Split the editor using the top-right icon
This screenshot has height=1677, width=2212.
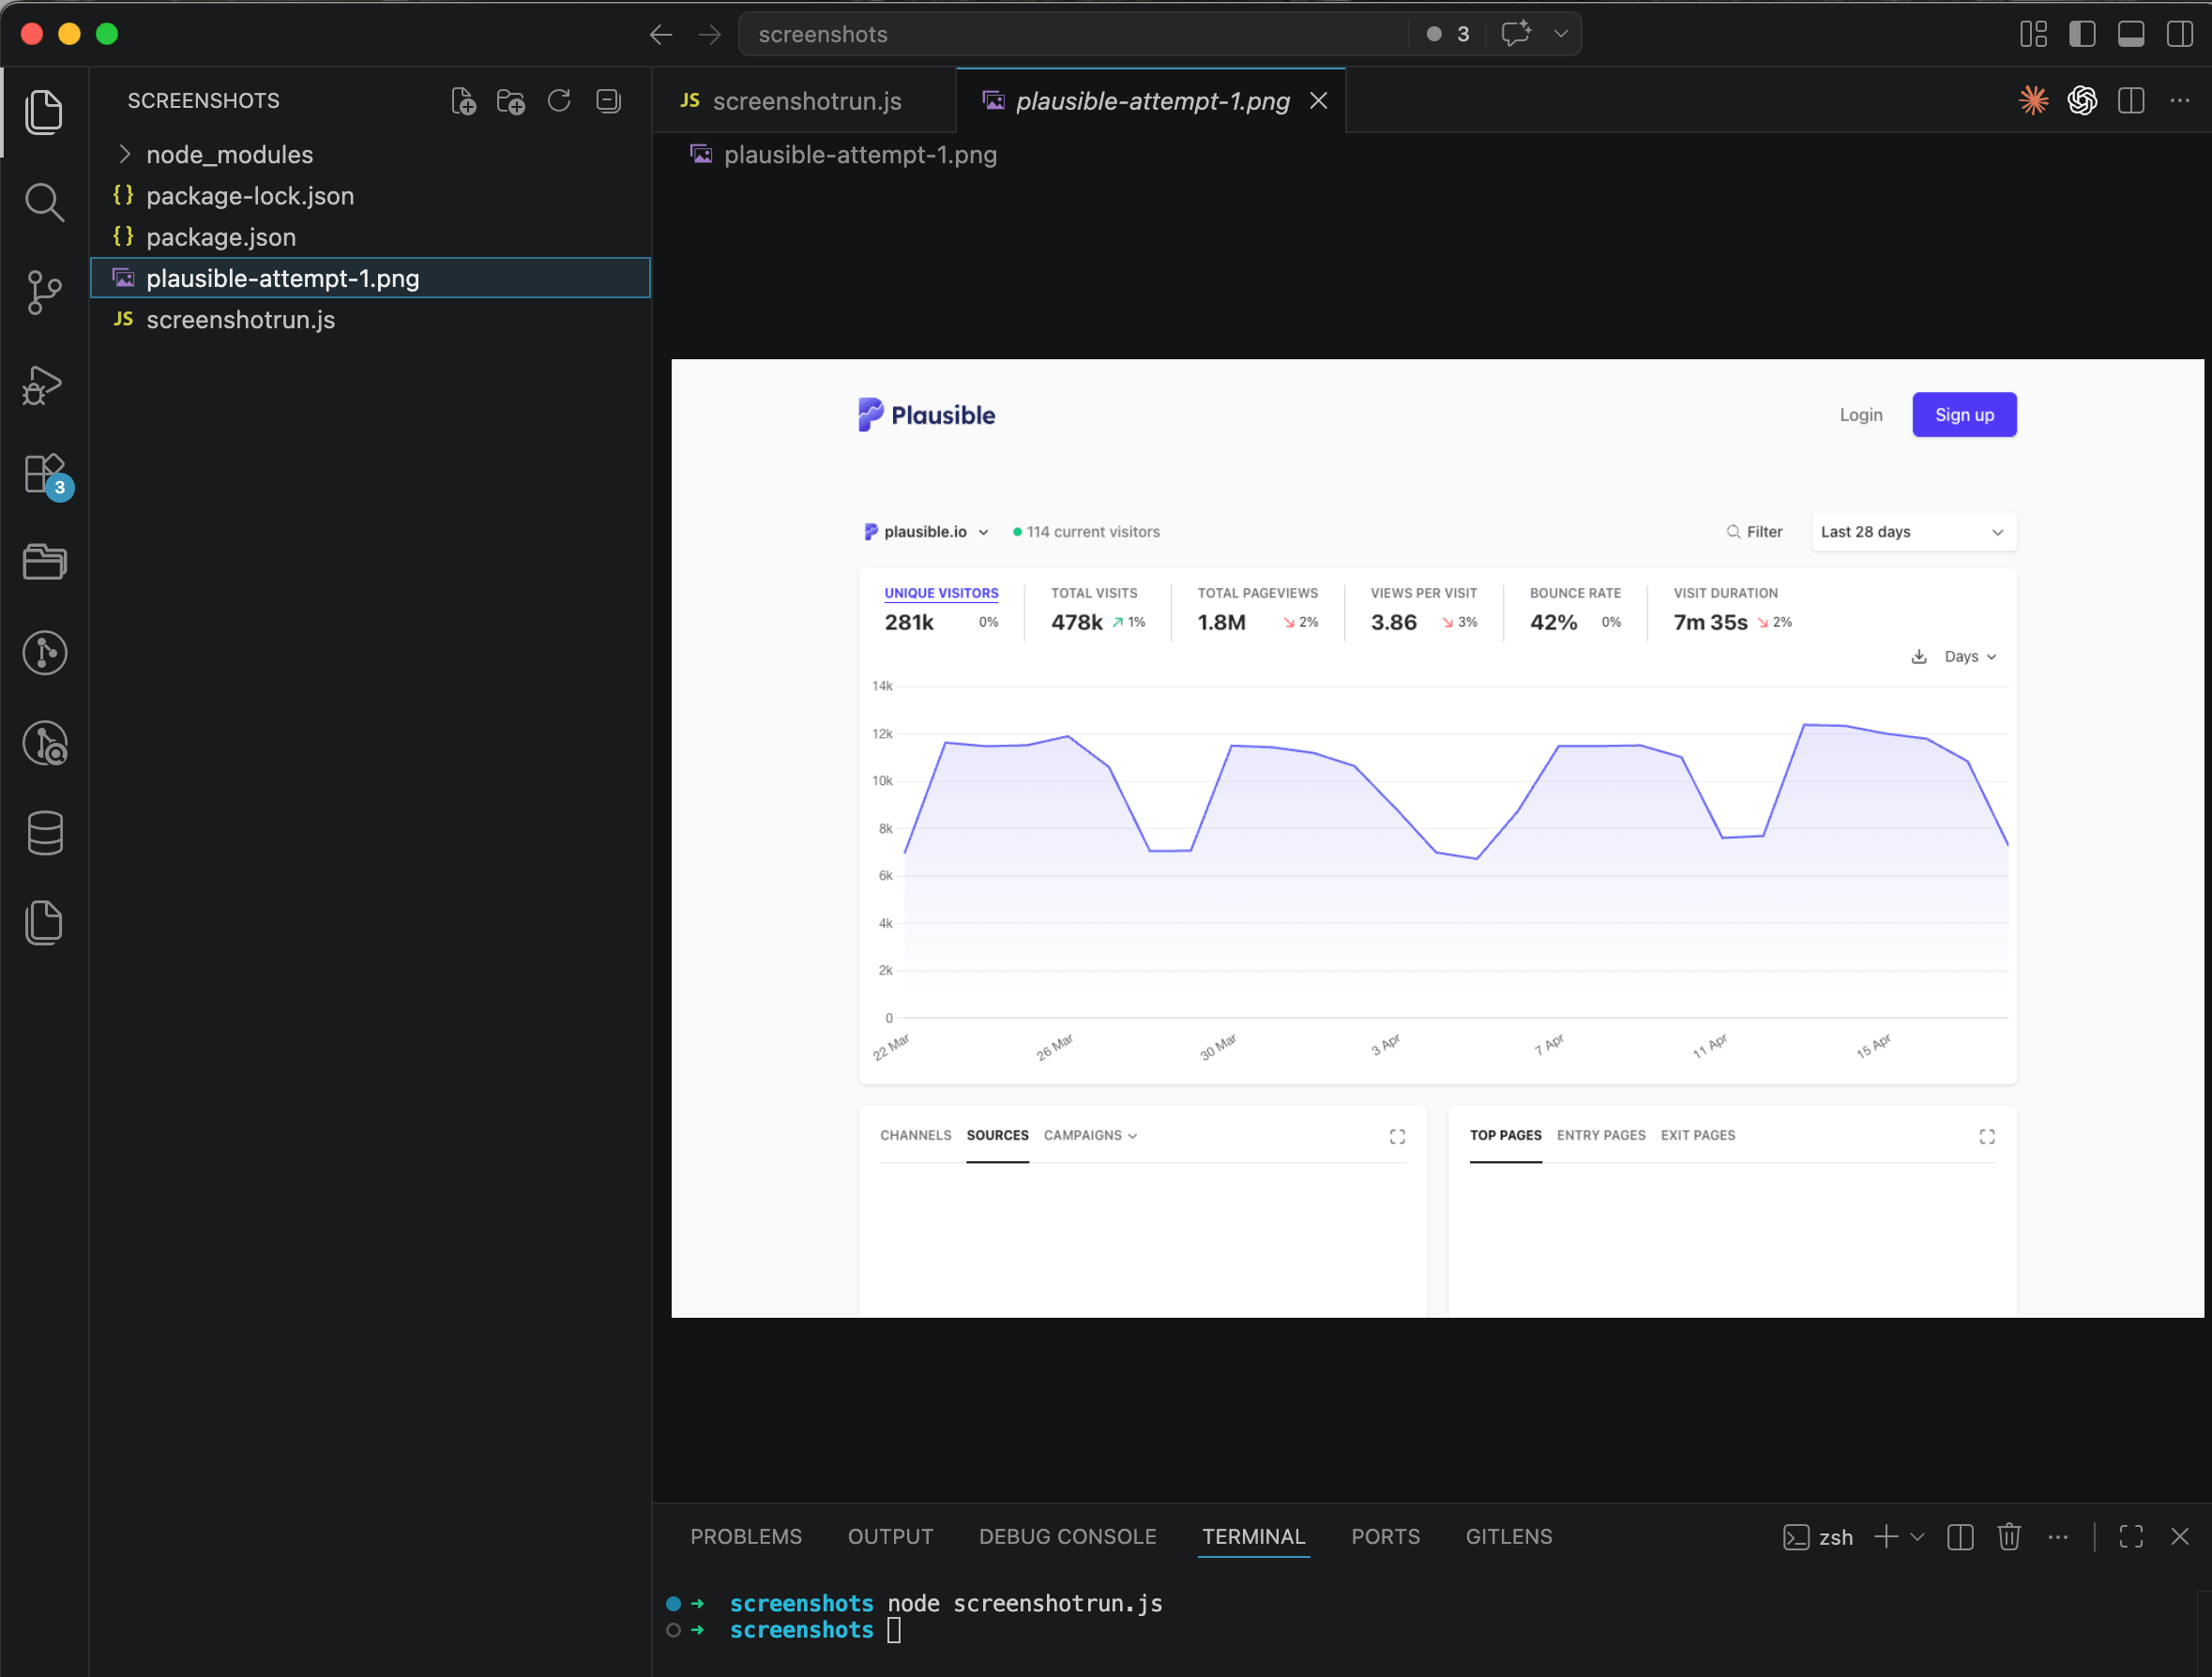tap(2131, 100)
